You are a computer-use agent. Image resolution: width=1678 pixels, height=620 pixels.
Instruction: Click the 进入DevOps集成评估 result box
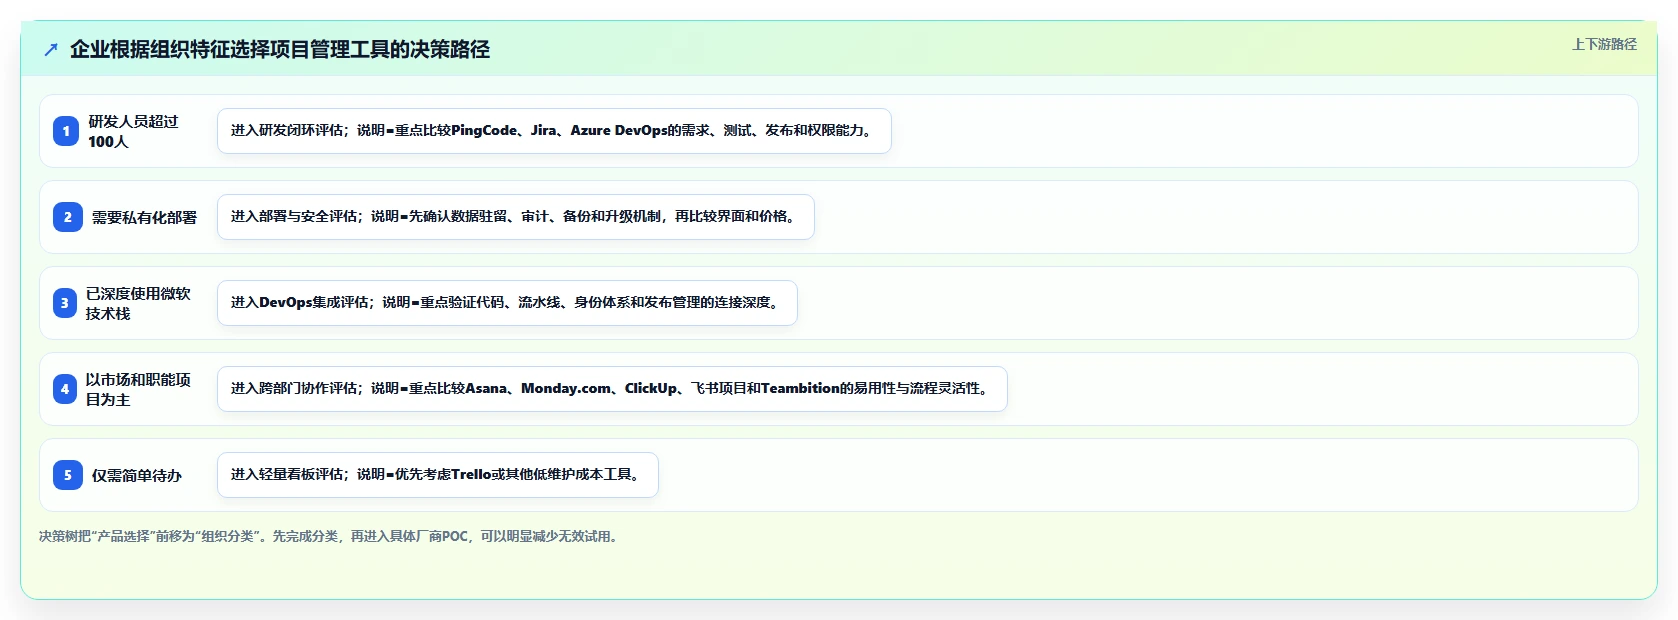point(507,303)
